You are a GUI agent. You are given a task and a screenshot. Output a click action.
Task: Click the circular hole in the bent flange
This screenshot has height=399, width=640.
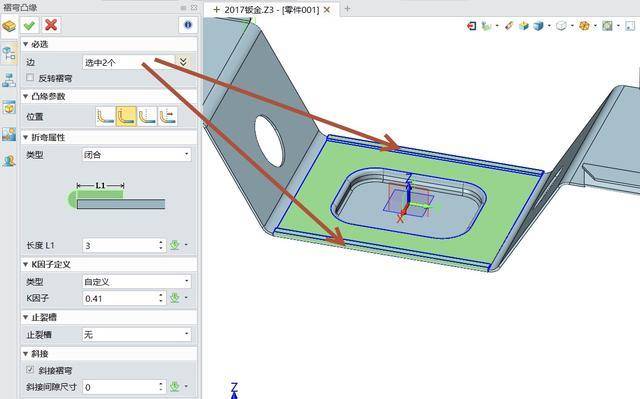[269, 141]
